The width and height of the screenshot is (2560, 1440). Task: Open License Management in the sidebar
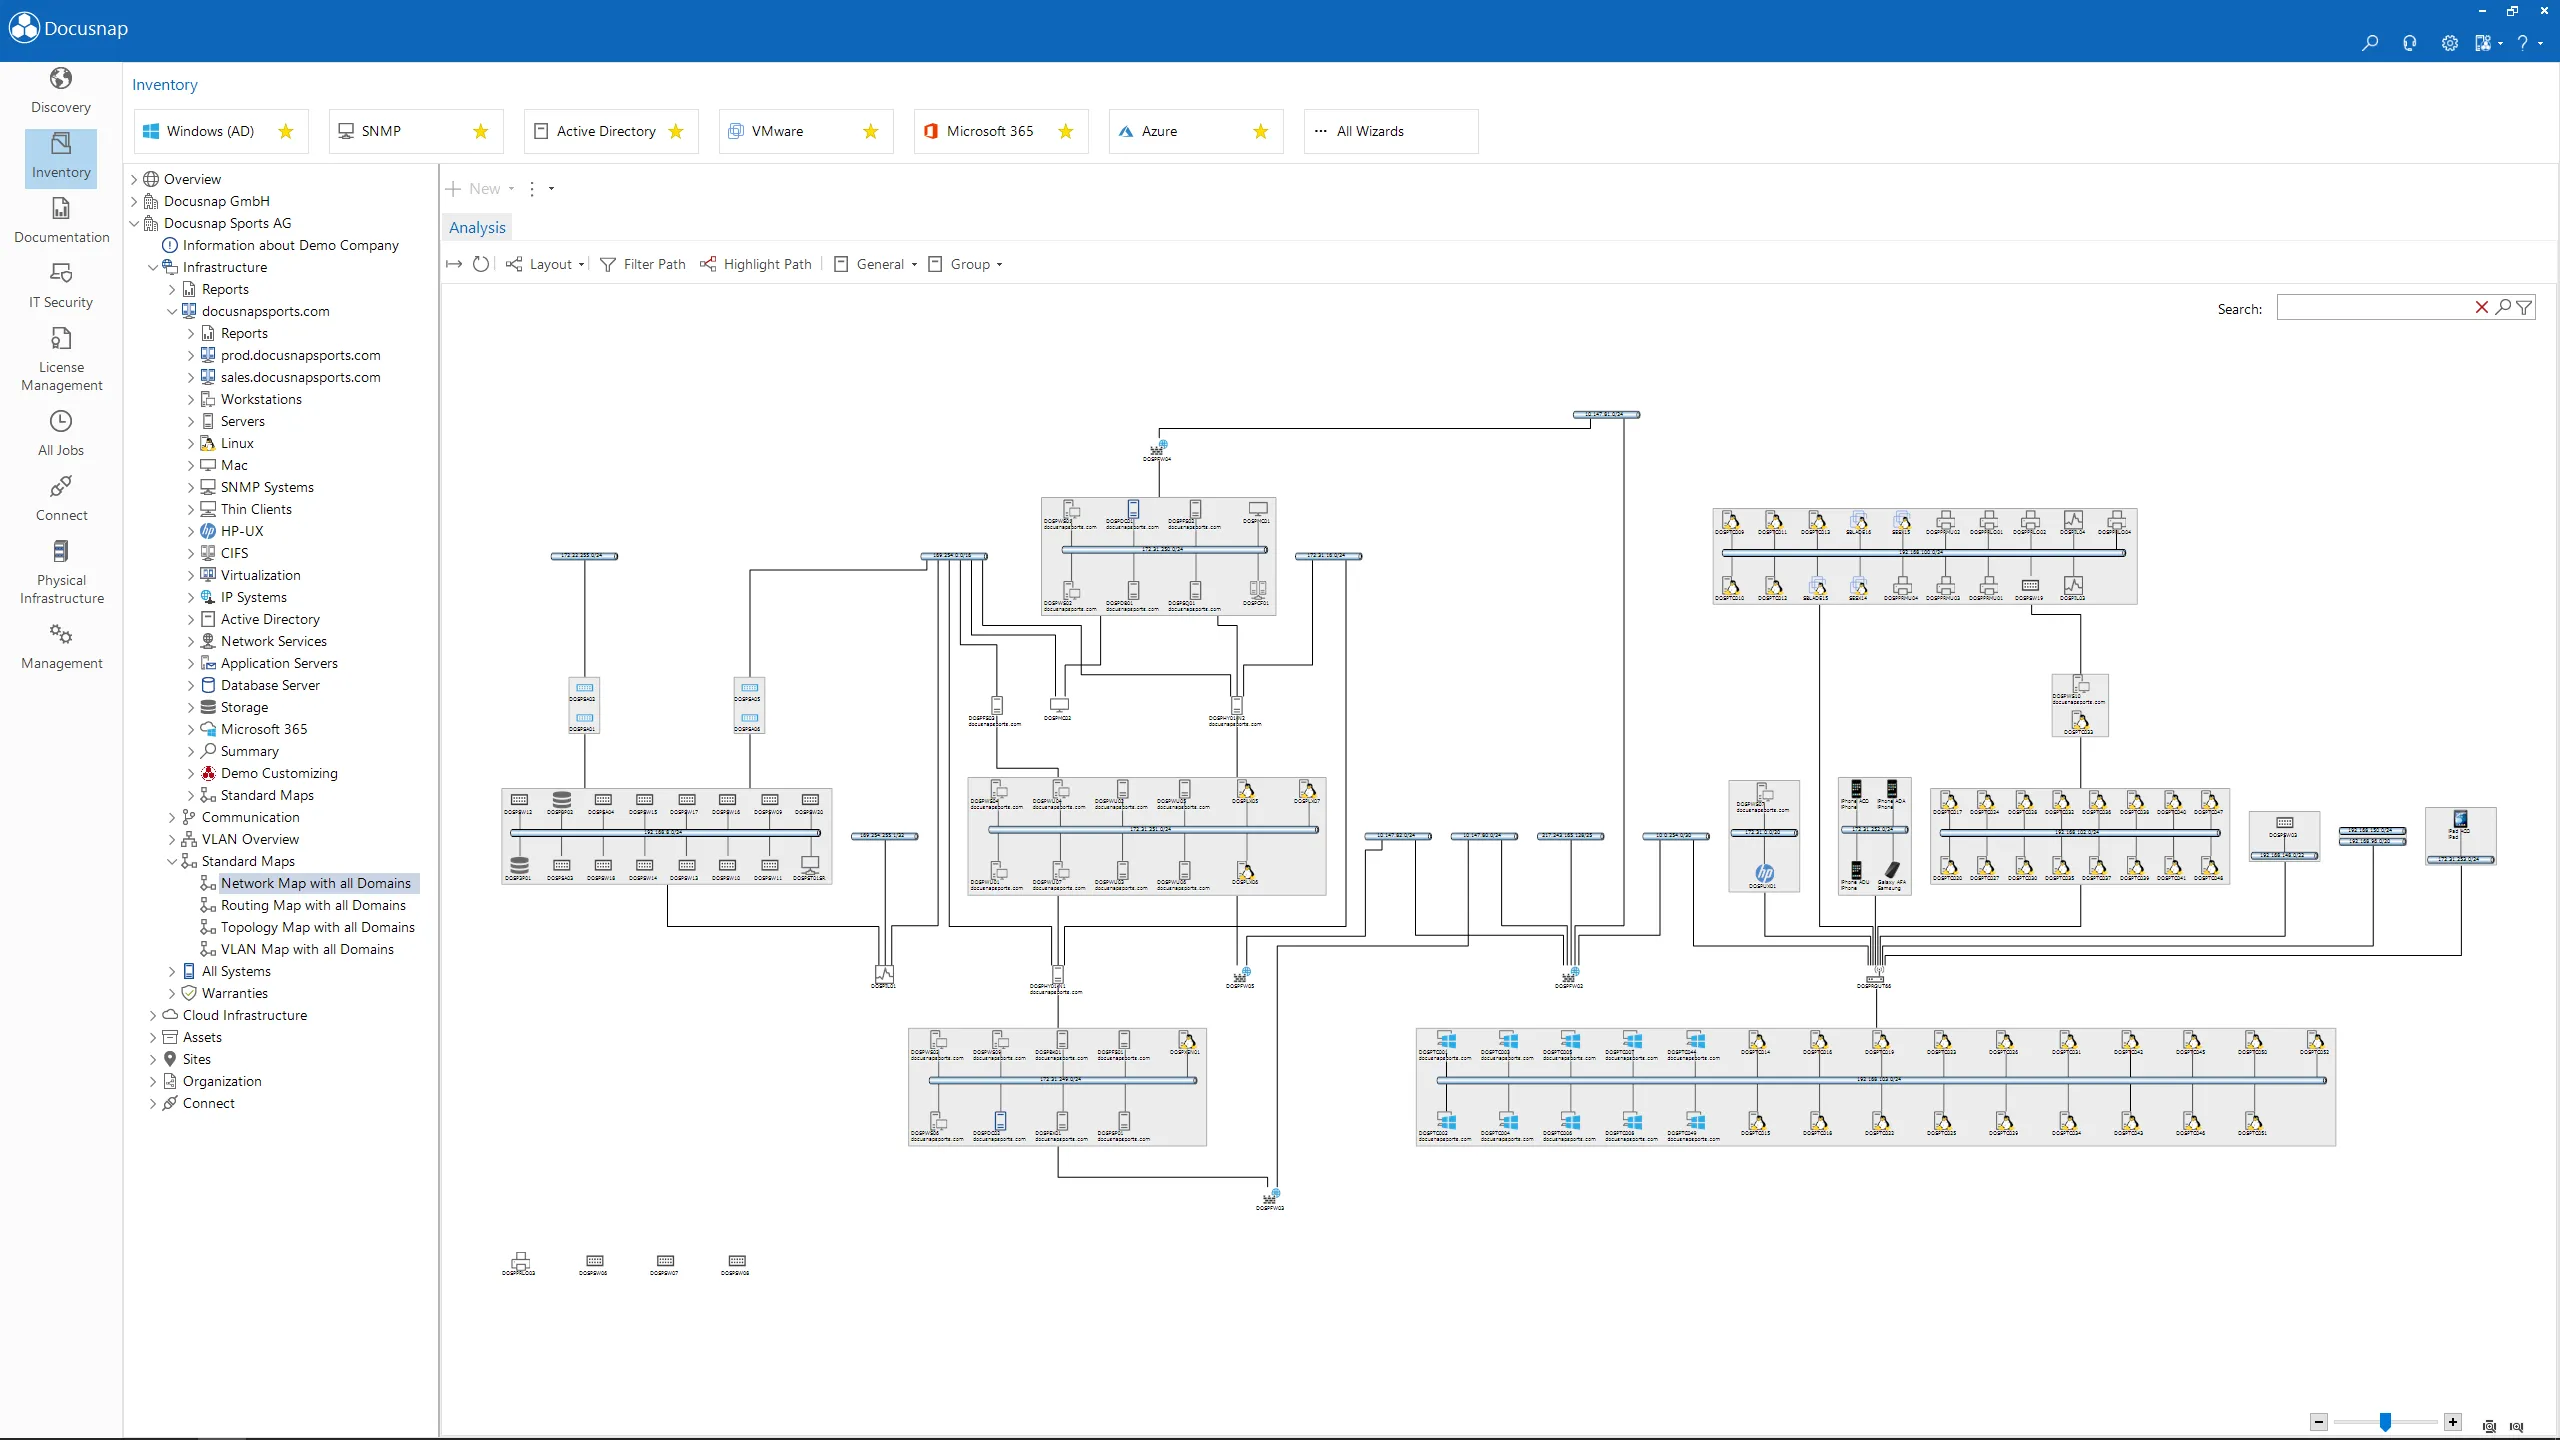tap(61, 359)
